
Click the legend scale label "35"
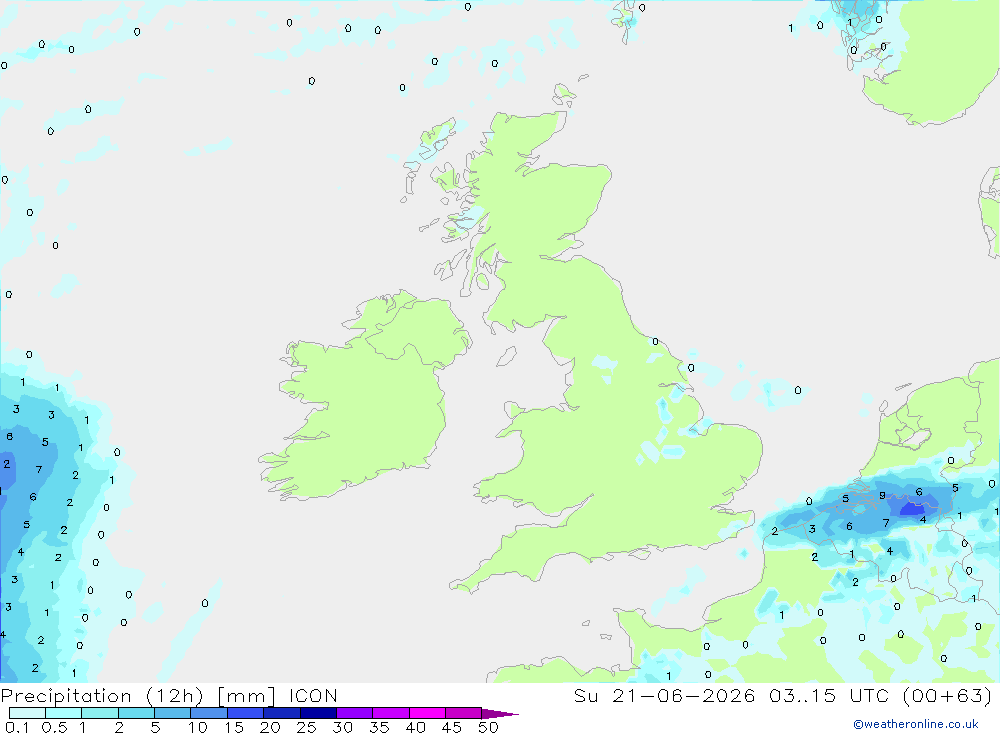[379, 727]
